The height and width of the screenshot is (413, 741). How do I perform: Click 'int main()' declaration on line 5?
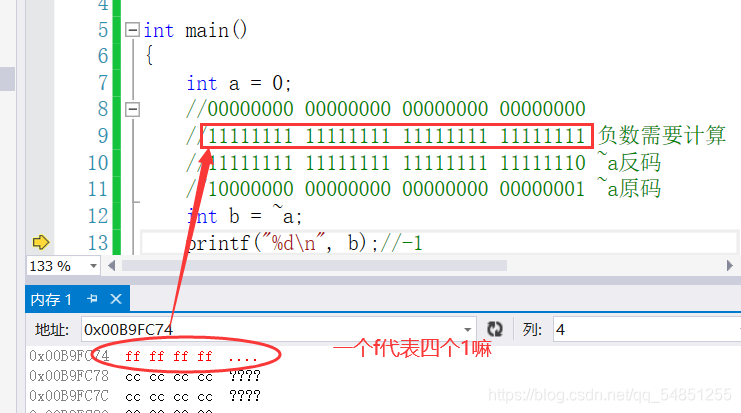195,31
